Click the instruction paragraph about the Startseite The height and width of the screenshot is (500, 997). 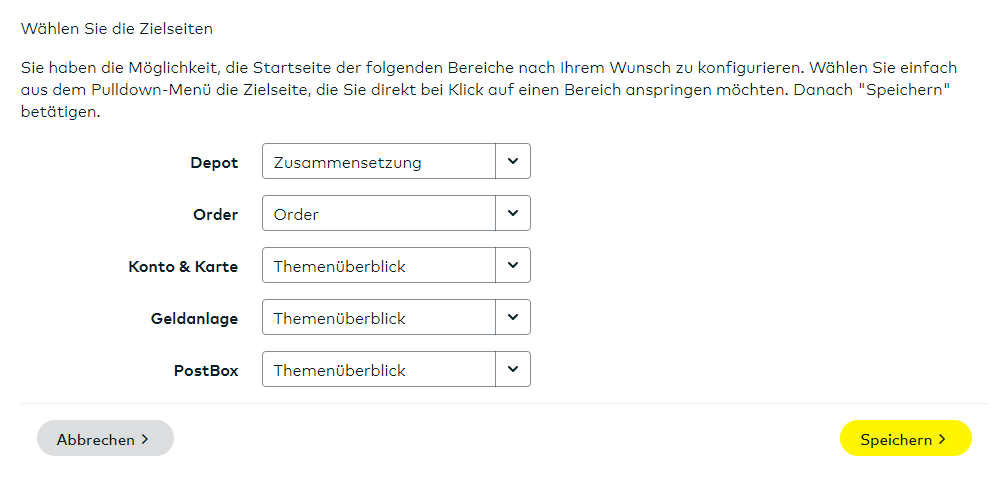pos(488,90)
